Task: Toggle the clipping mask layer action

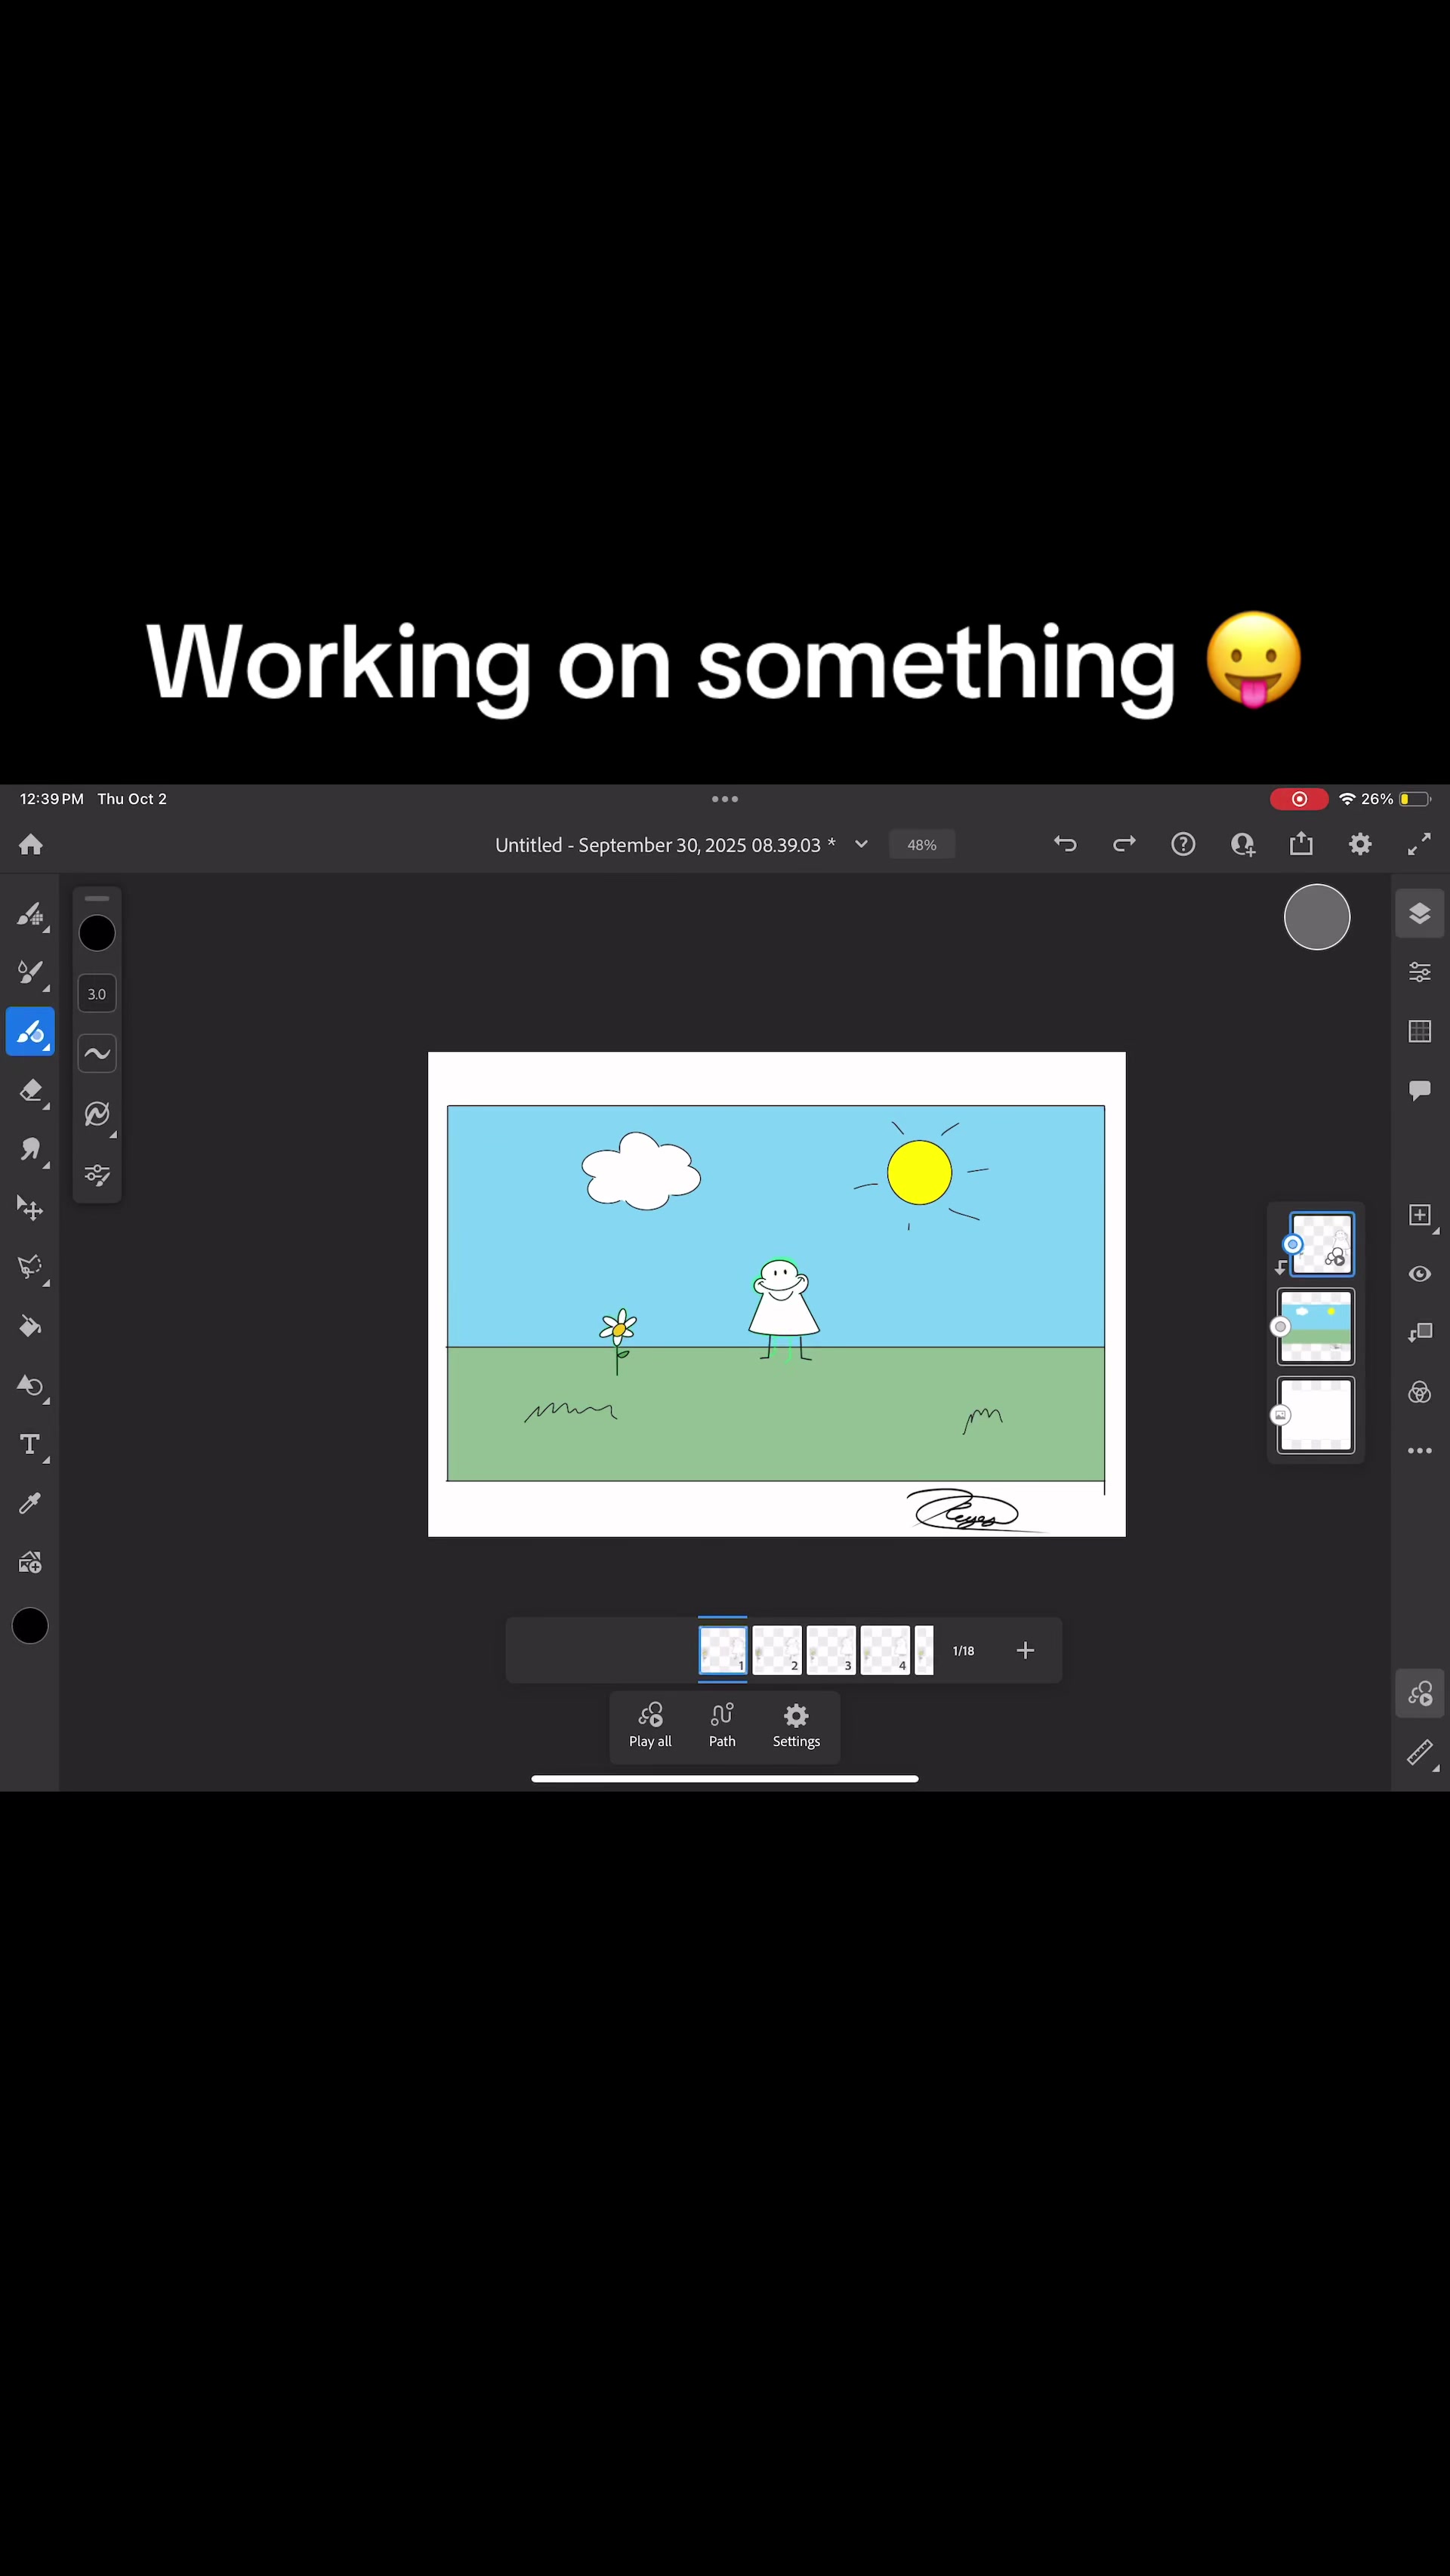Action: tap(1420, 1333)
